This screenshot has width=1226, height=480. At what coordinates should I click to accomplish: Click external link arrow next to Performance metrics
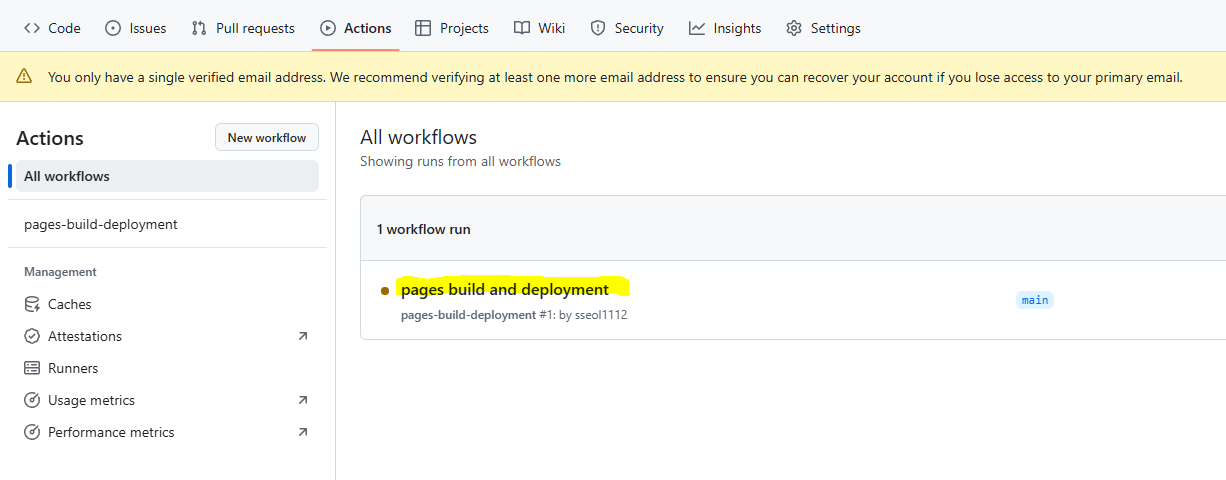pos(303,432)
